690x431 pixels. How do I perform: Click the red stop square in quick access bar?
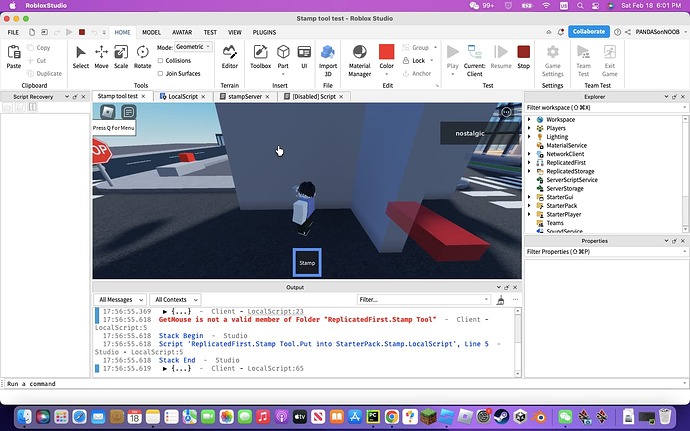point(82,32)
